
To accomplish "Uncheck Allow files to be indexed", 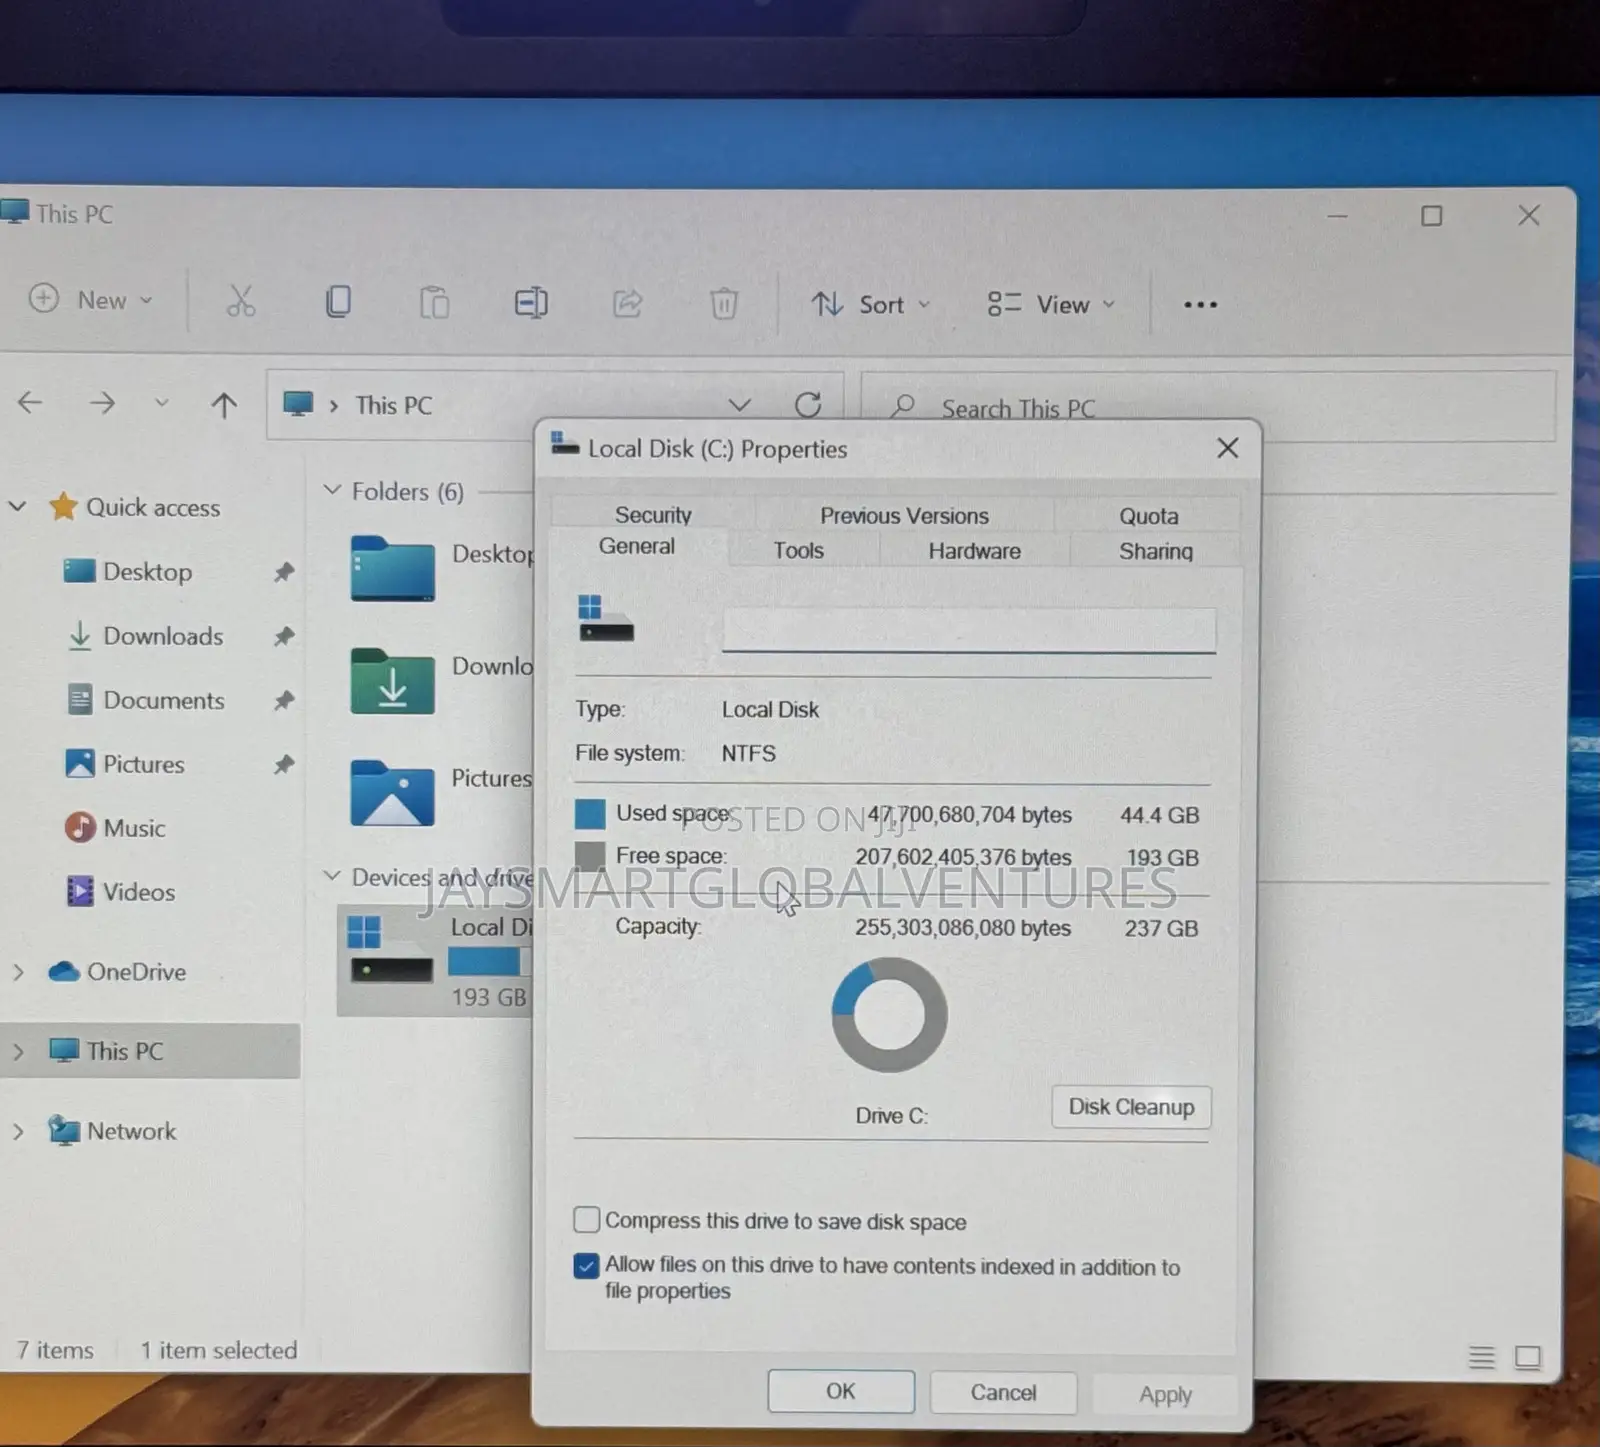I will [x=587, y=1266].
